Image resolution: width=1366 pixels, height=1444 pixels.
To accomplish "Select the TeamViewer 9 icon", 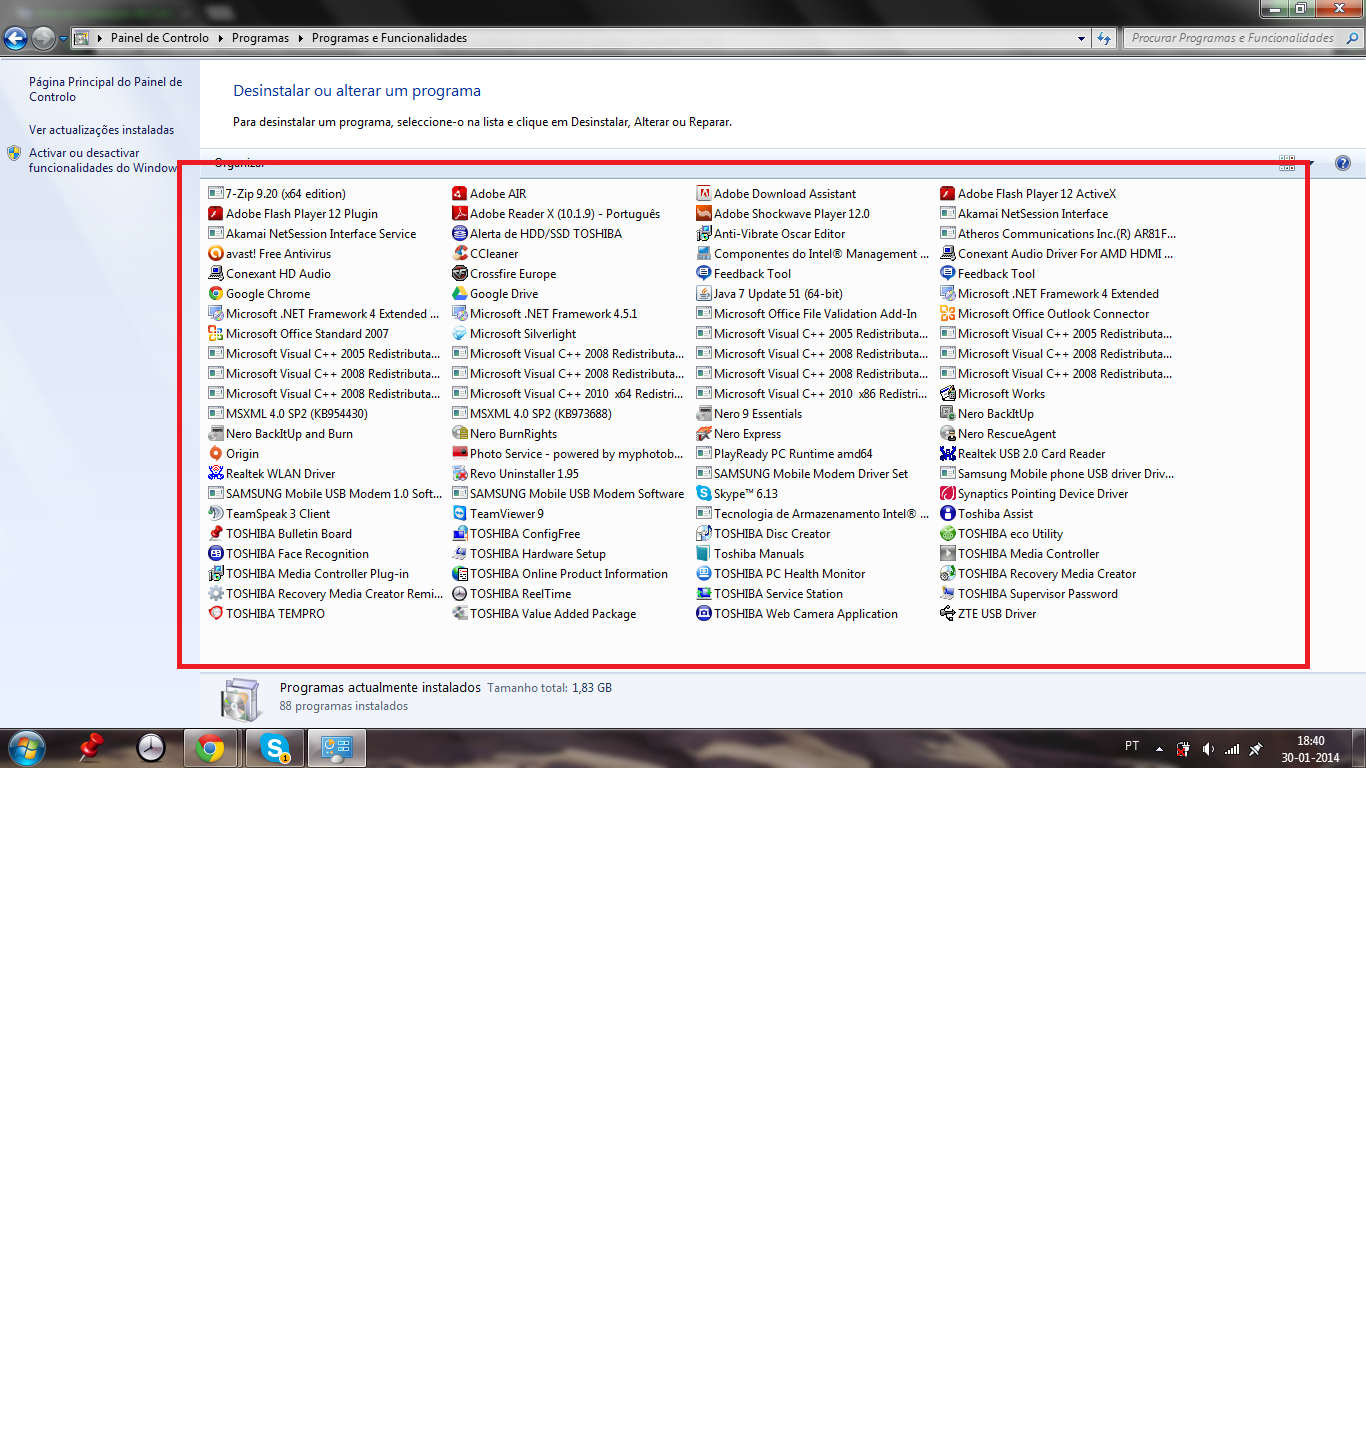I will [459, 513].
